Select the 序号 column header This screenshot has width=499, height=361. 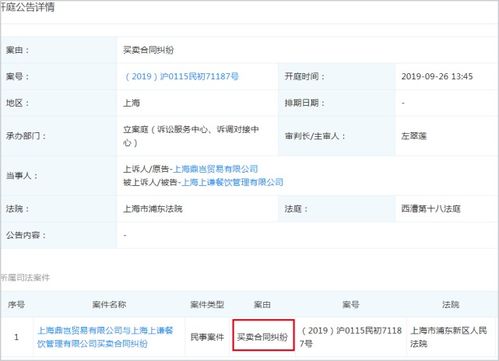(x=16, y=304)
